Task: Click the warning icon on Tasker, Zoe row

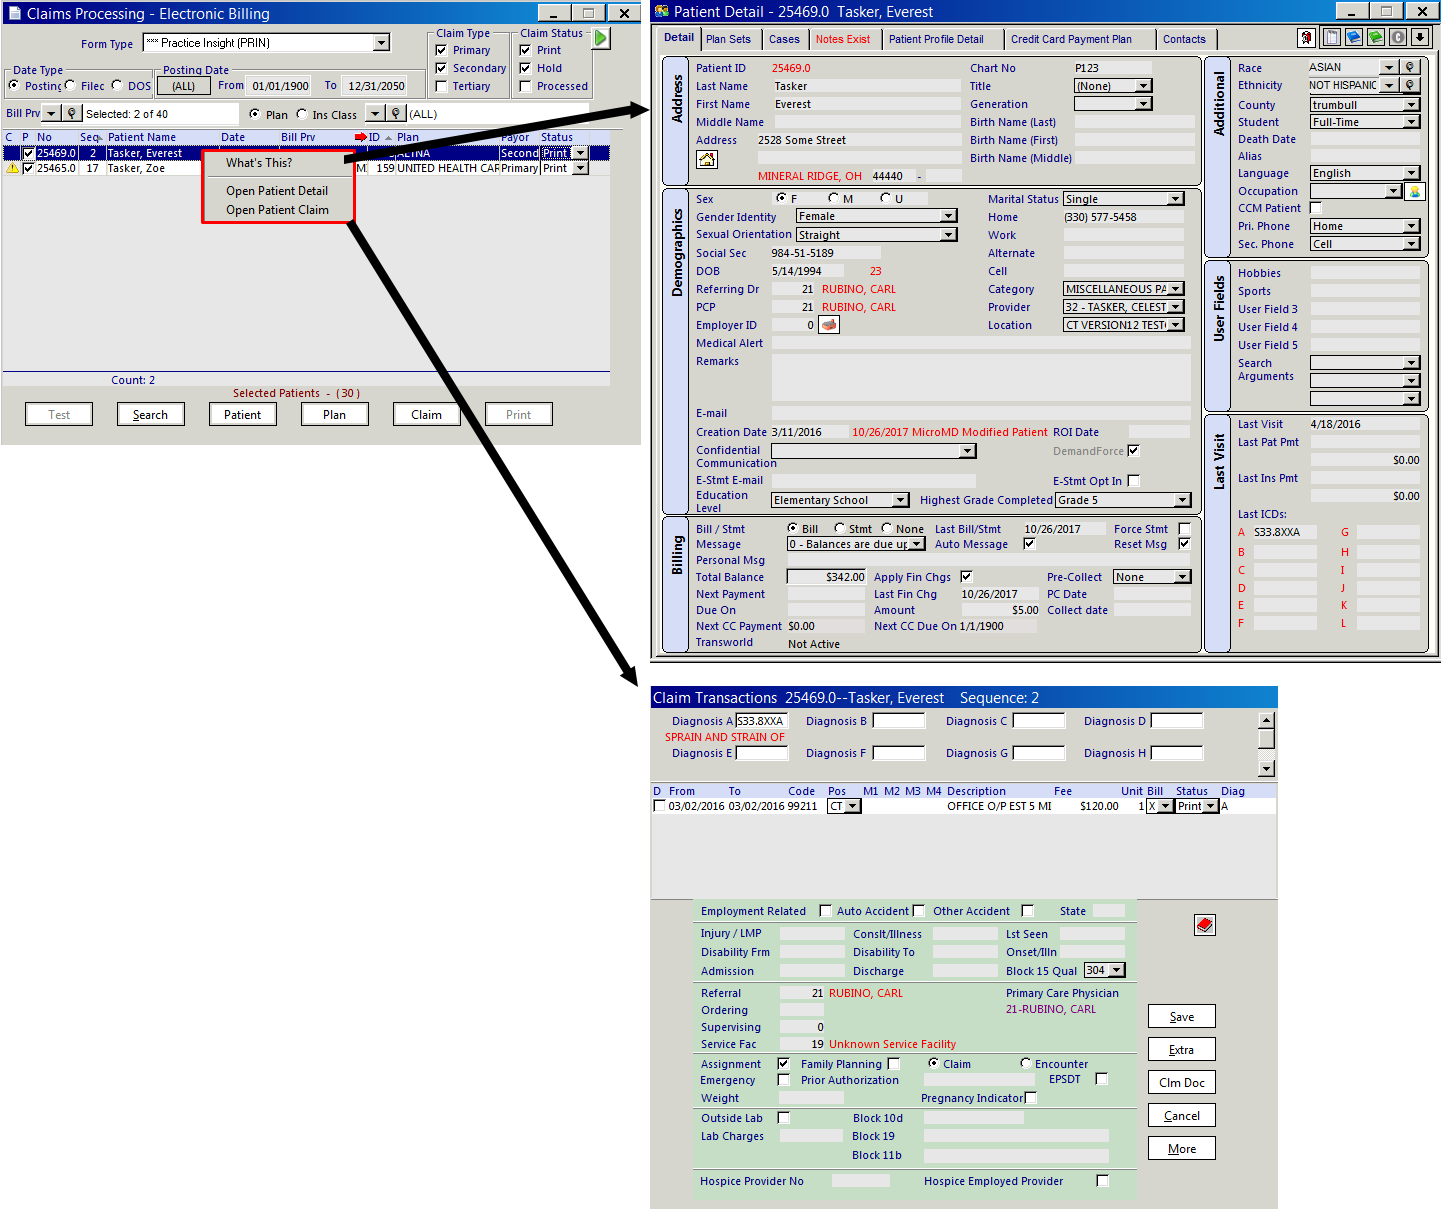Action: [x=12, y=168]
